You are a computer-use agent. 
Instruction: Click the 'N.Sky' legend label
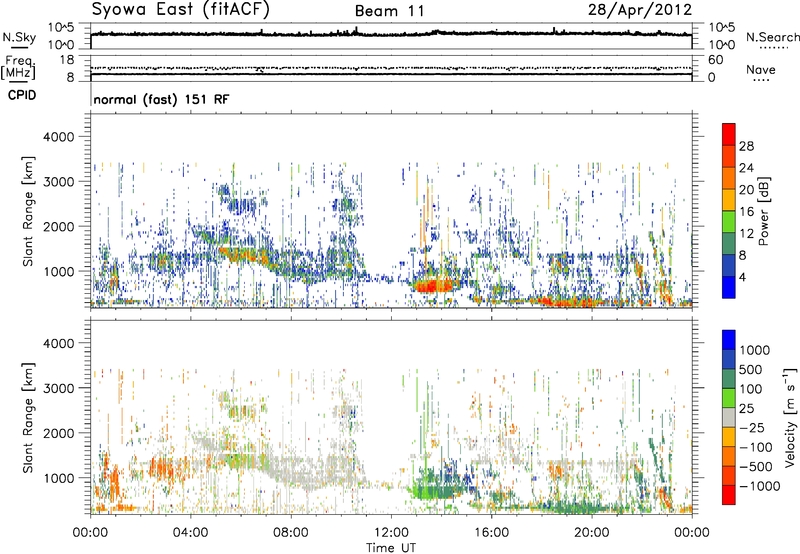19,37
